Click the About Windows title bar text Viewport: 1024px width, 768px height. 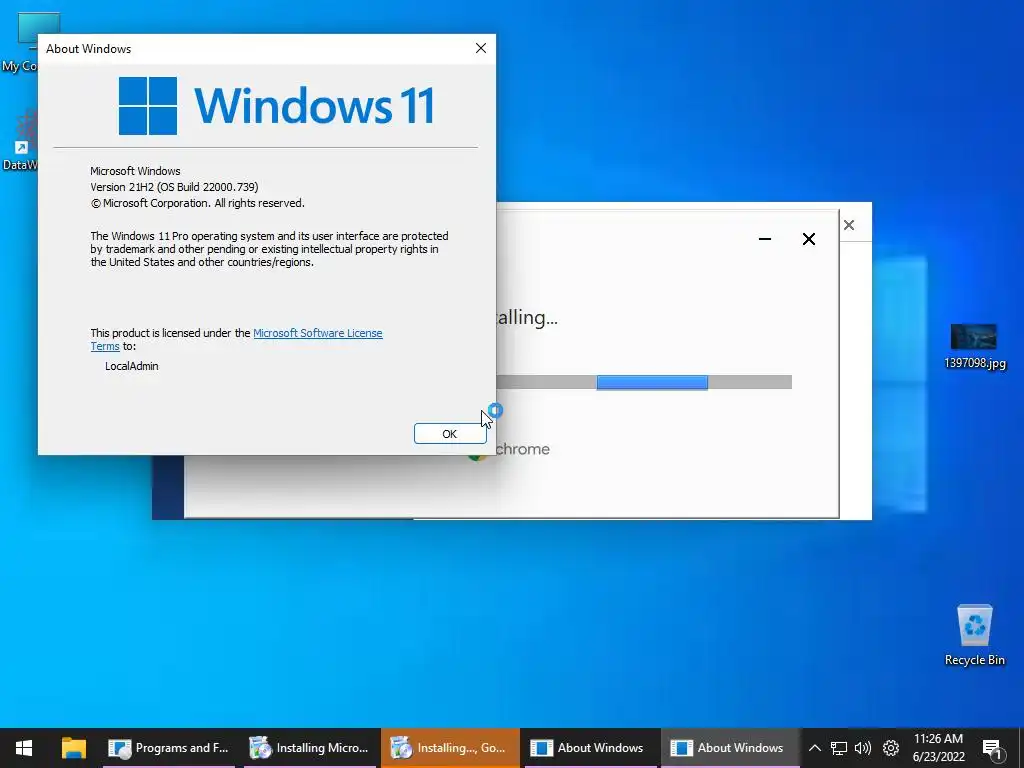tap(88, 49)
